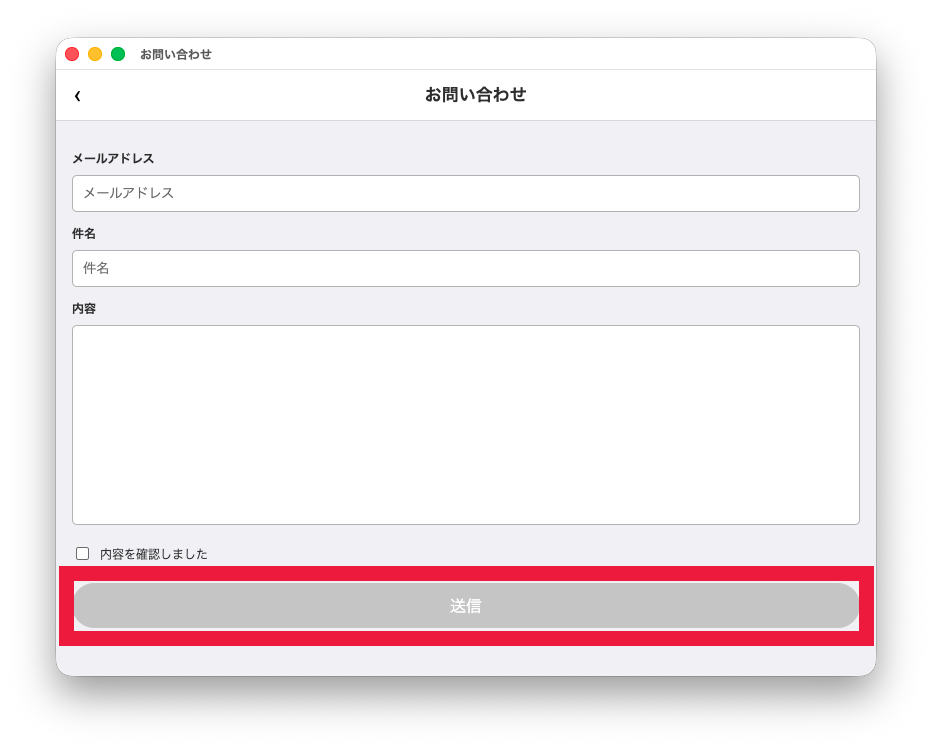Viewport: 932px width, 744px height.
Task: Close the お問い合わせ window
Action: pyautogui.click(x=72, y=54)
